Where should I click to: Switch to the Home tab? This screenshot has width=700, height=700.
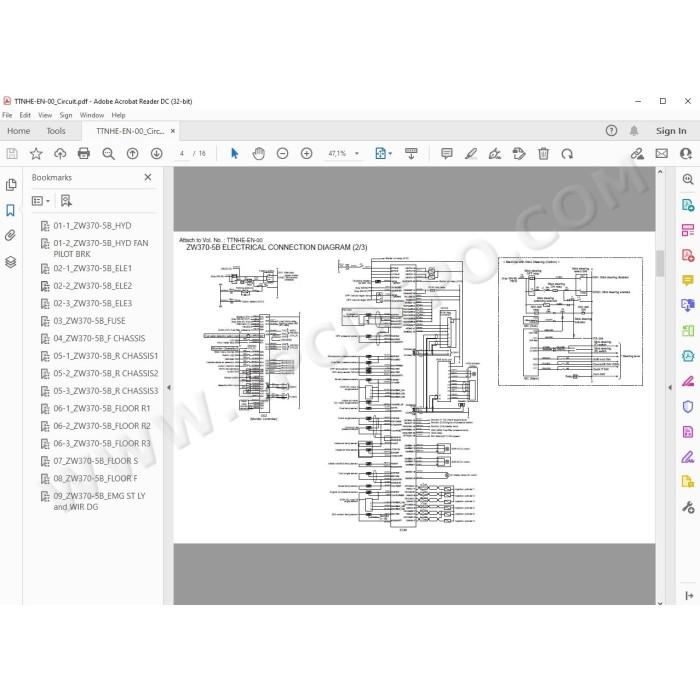[19, 131]
